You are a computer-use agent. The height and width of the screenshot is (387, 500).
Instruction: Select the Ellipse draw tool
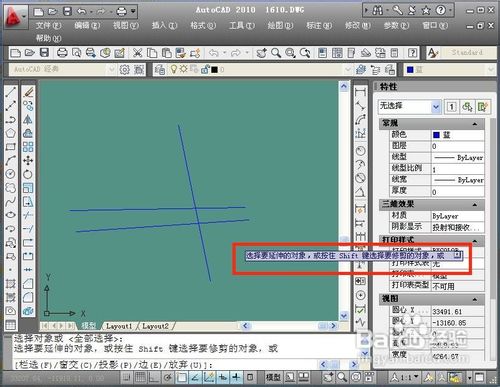click(11, 215)
